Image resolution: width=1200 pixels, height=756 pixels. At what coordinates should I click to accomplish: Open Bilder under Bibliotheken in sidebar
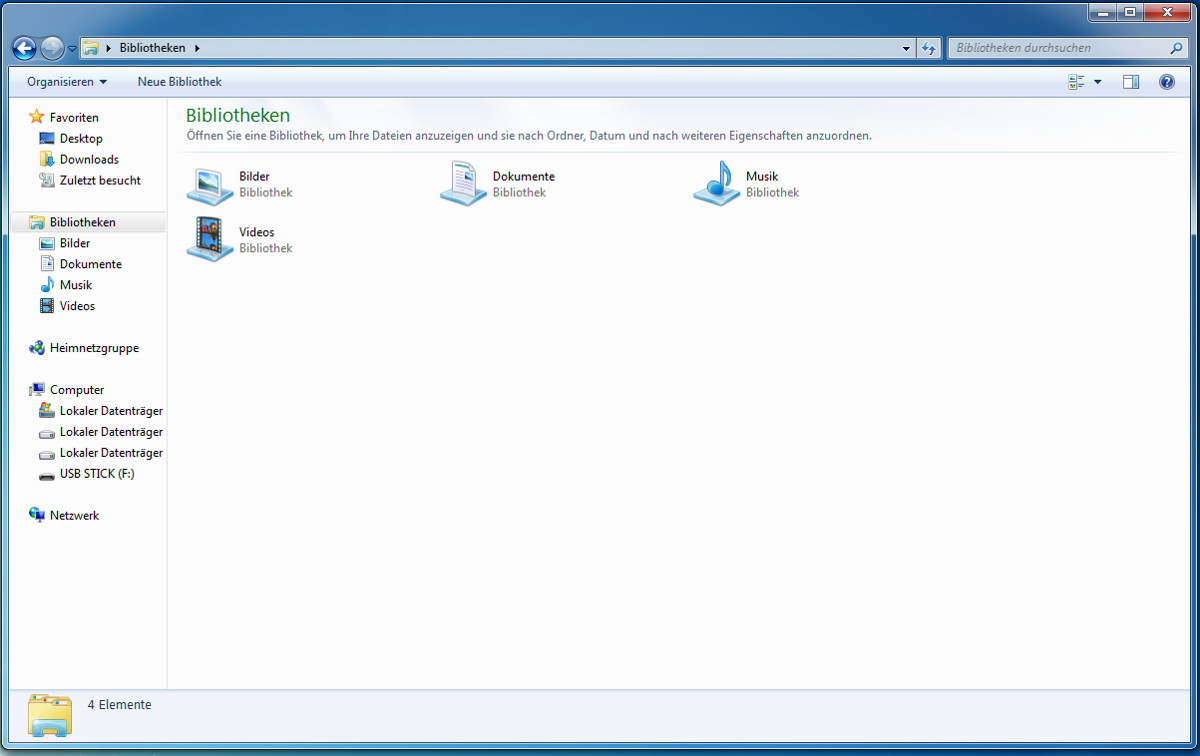click(75, 244)
